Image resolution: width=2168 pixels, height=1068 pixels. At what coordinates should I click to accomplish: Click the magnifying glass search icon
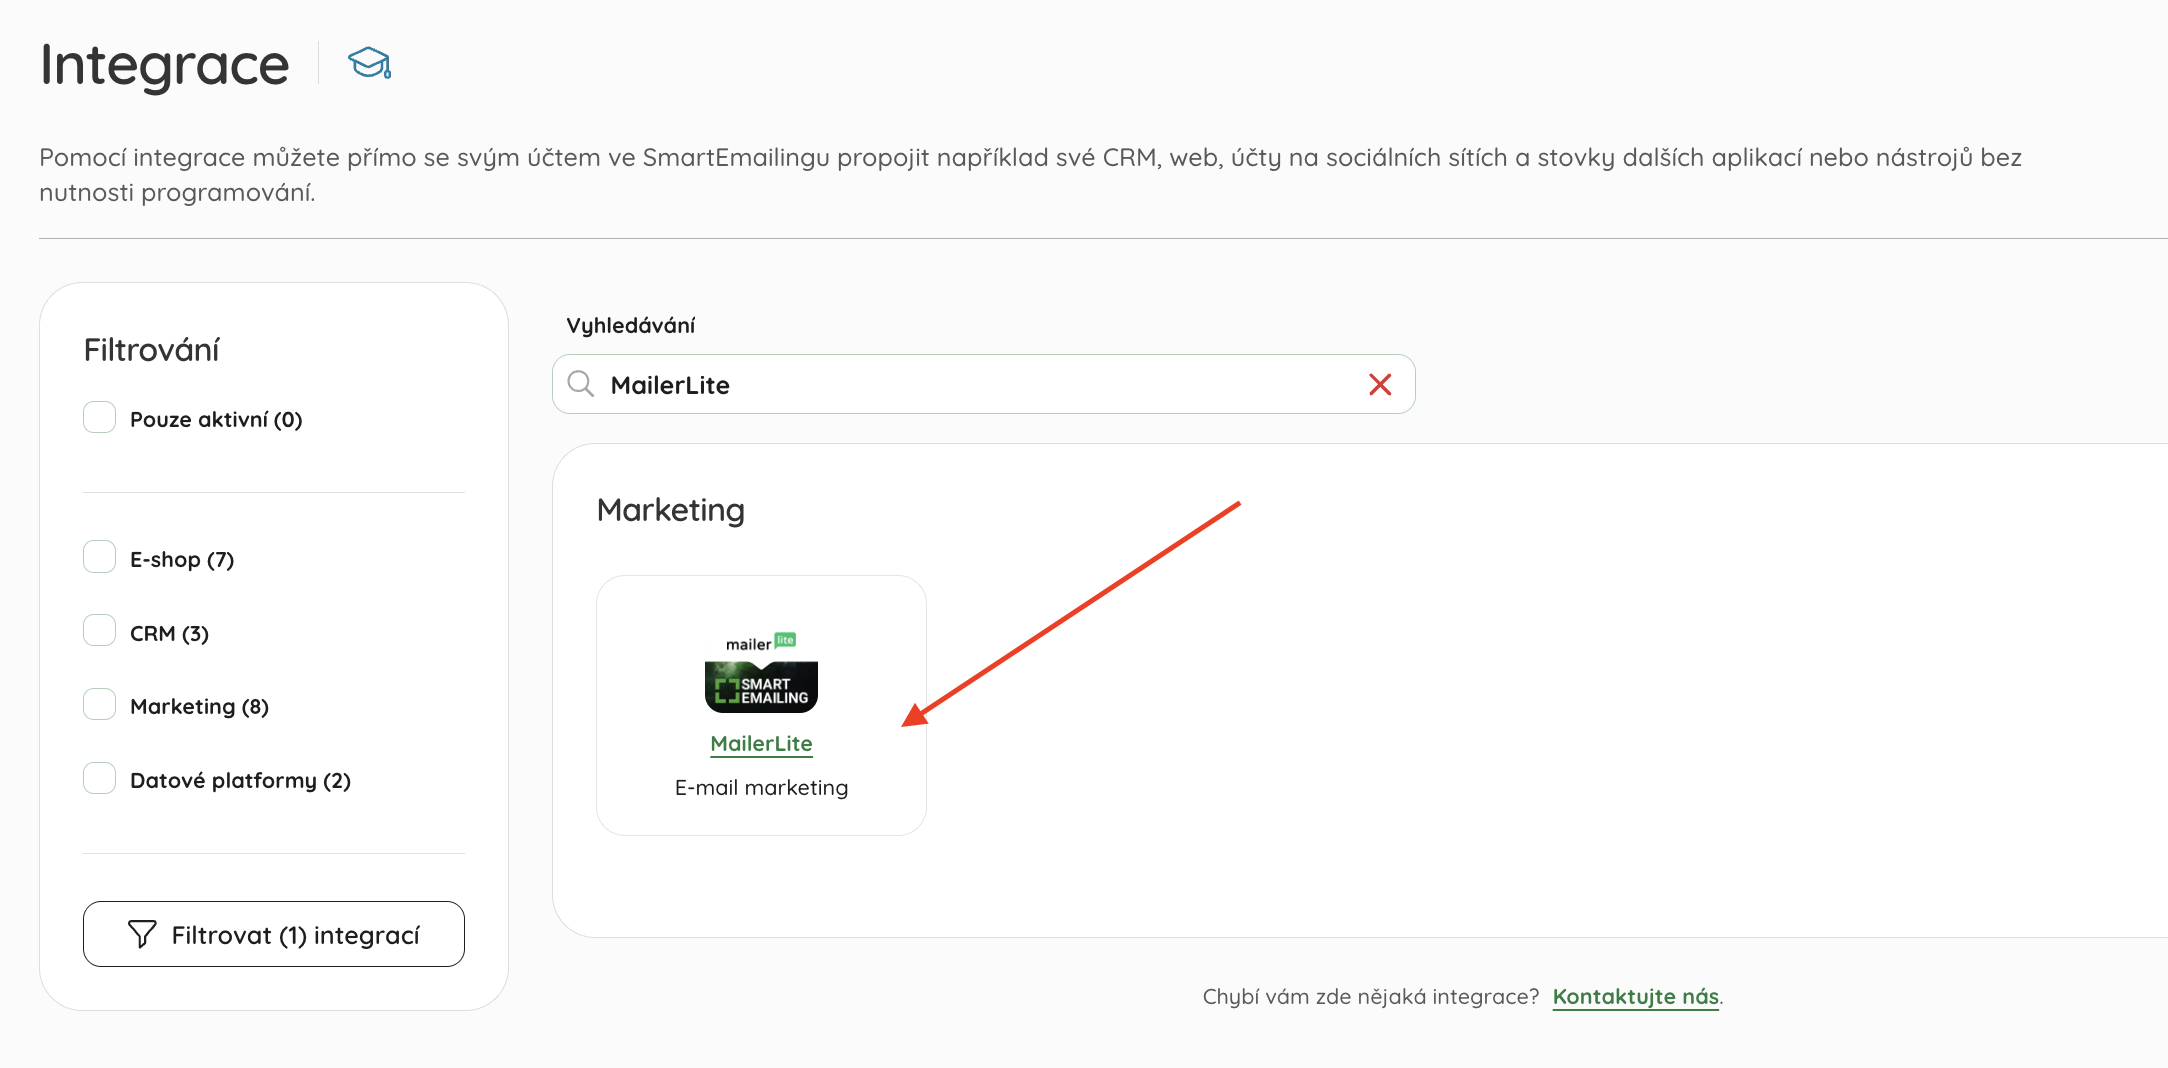click(581, 384)
